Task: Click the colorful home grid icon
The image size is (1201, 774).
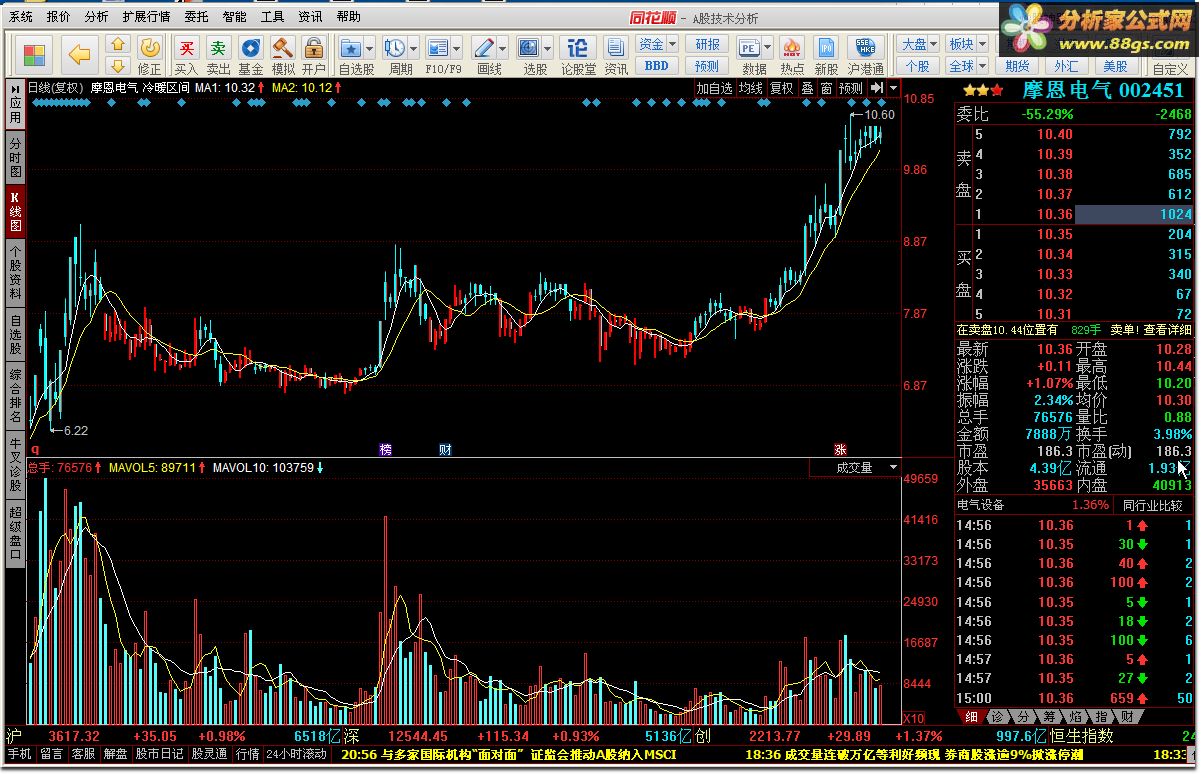Action: (x=35, y=53)
